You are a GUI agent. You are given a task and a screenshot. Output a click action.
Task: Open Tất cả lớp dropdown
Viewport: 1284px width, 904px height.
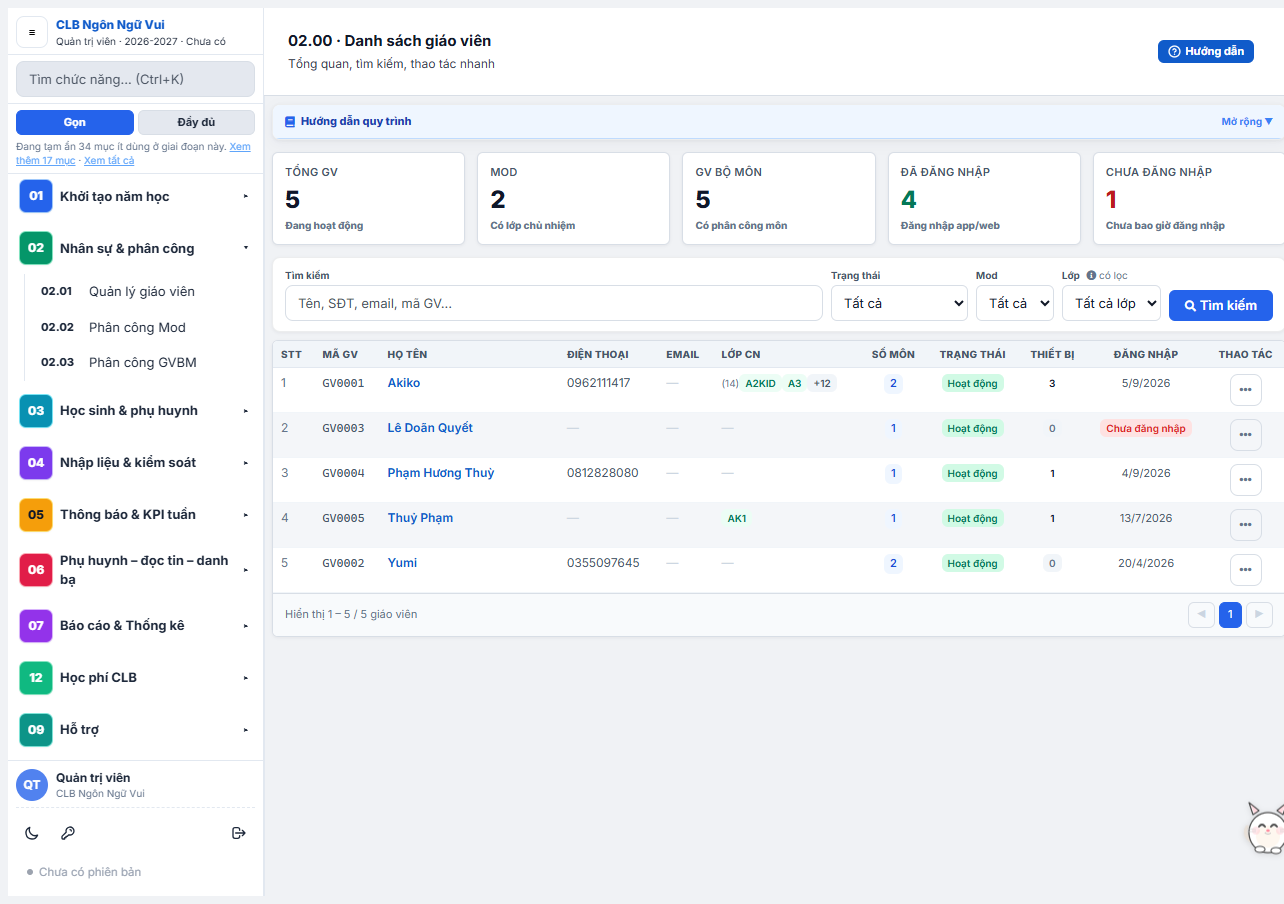pyautogui.click(x=1111, y=303)
